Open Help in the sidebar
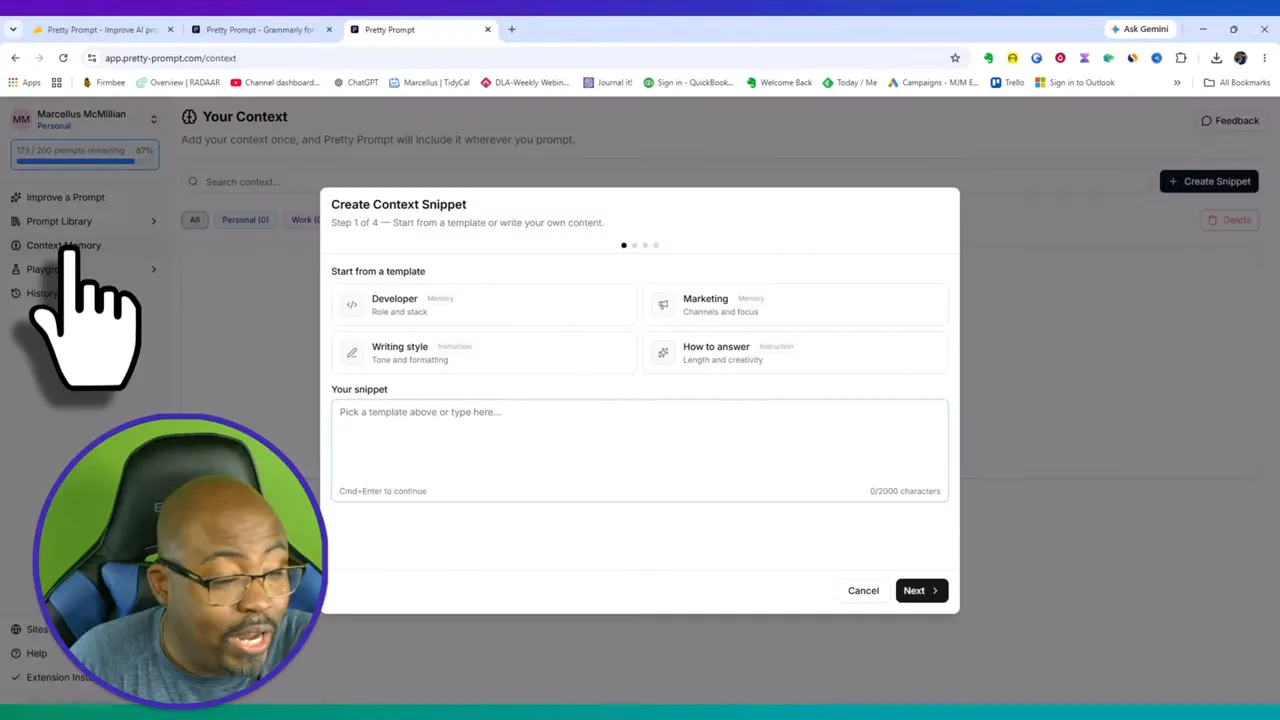This screenshot has width=1280, height=720. [x=36, y=653]
